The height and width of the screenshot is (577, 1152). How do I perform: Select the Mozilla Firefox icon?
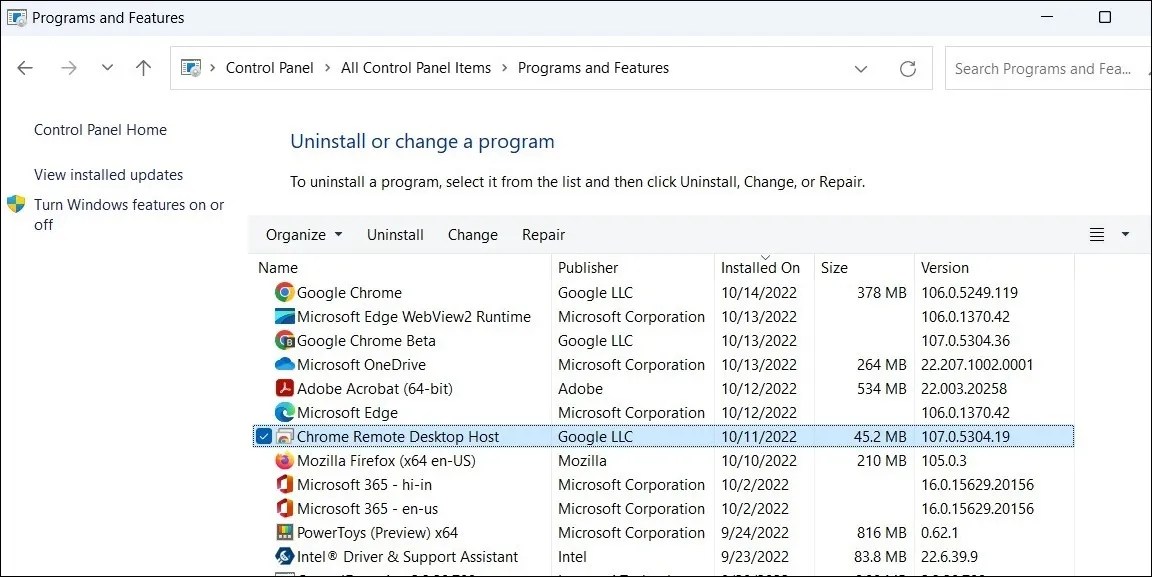coord(284,460)
